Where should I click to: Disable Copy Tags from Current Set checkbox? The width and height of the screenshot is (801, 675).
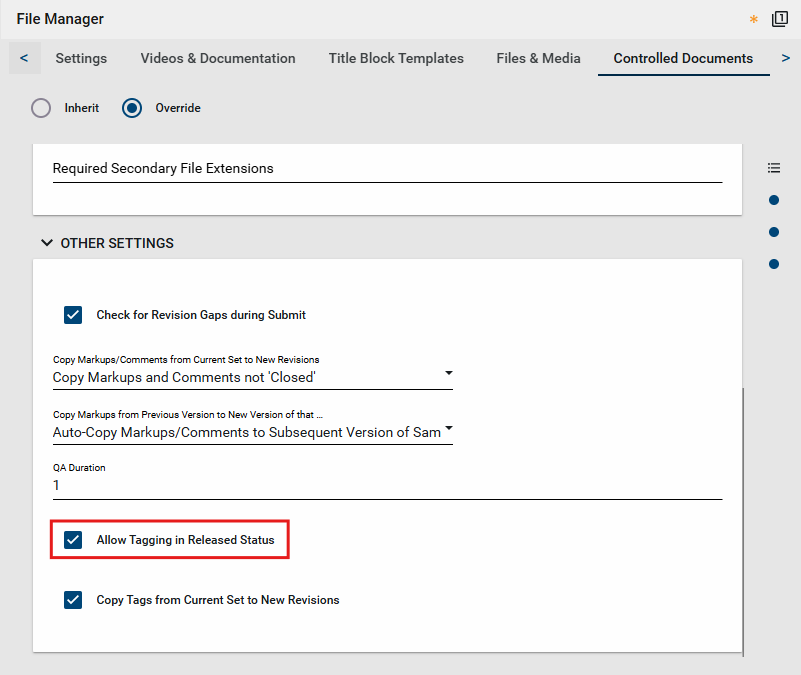(x=73, y=600)
